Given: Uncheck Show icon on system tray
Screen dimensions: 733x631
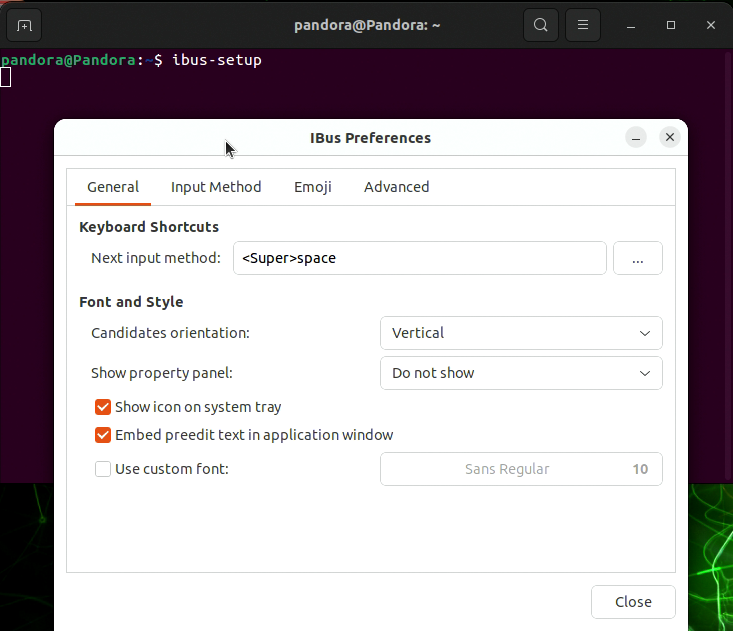Looking at the screenshot, I should pos(103,407).
